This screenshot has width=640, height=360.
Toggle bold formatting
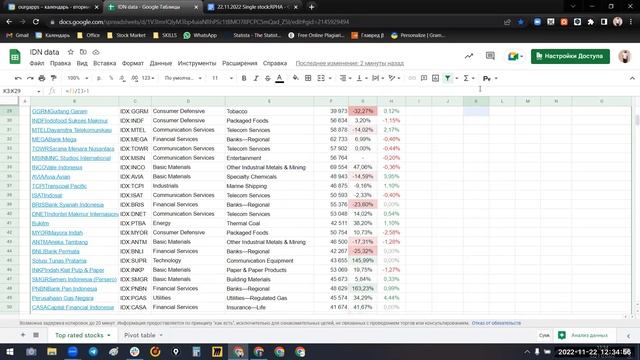pos(244,78)
